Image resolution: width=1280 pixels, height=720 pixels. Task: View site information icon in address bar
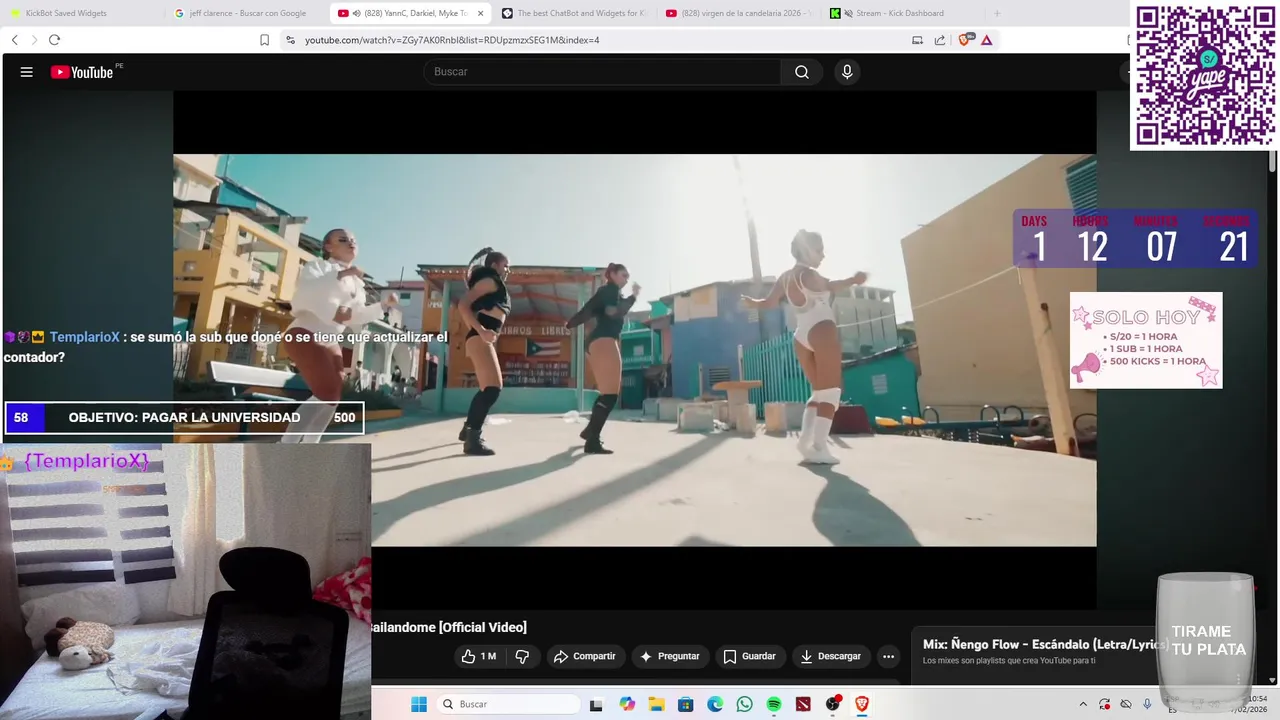coord(290,40)
